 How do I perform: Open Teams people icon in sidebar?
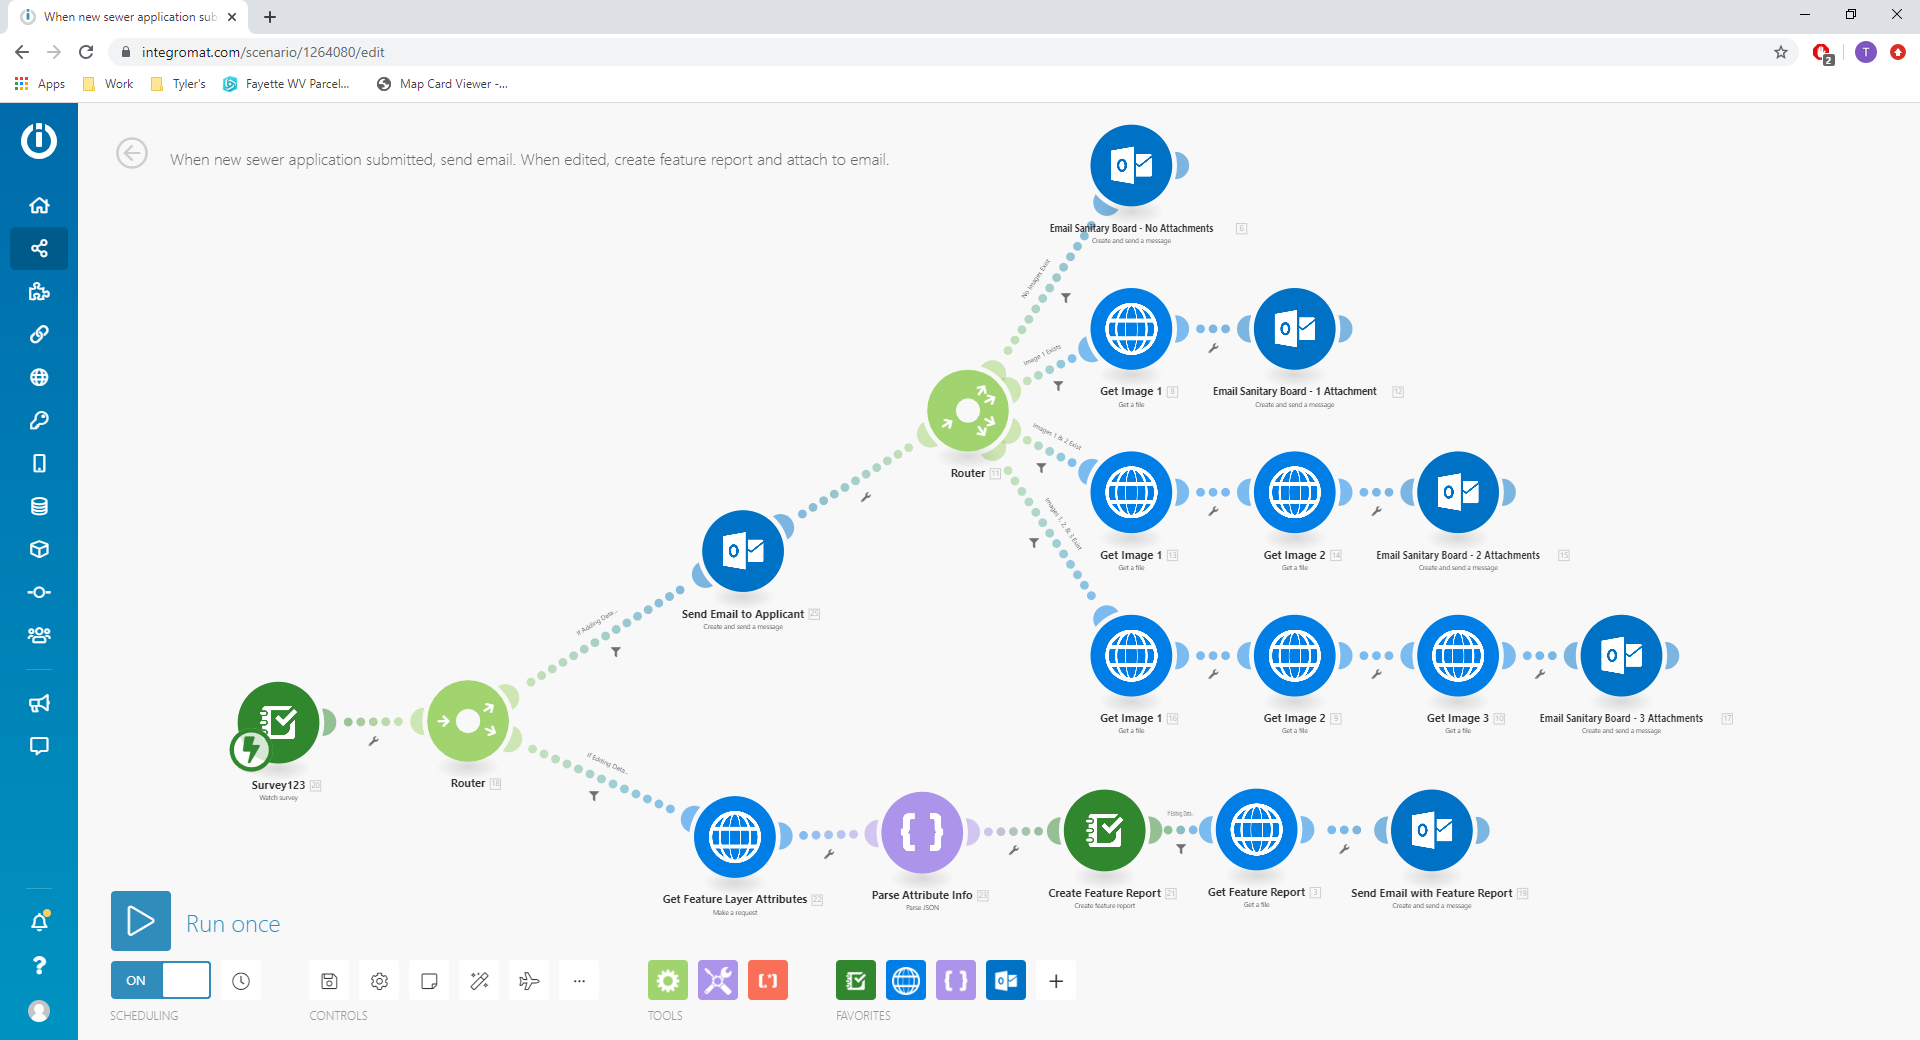[x=39, y=635]
